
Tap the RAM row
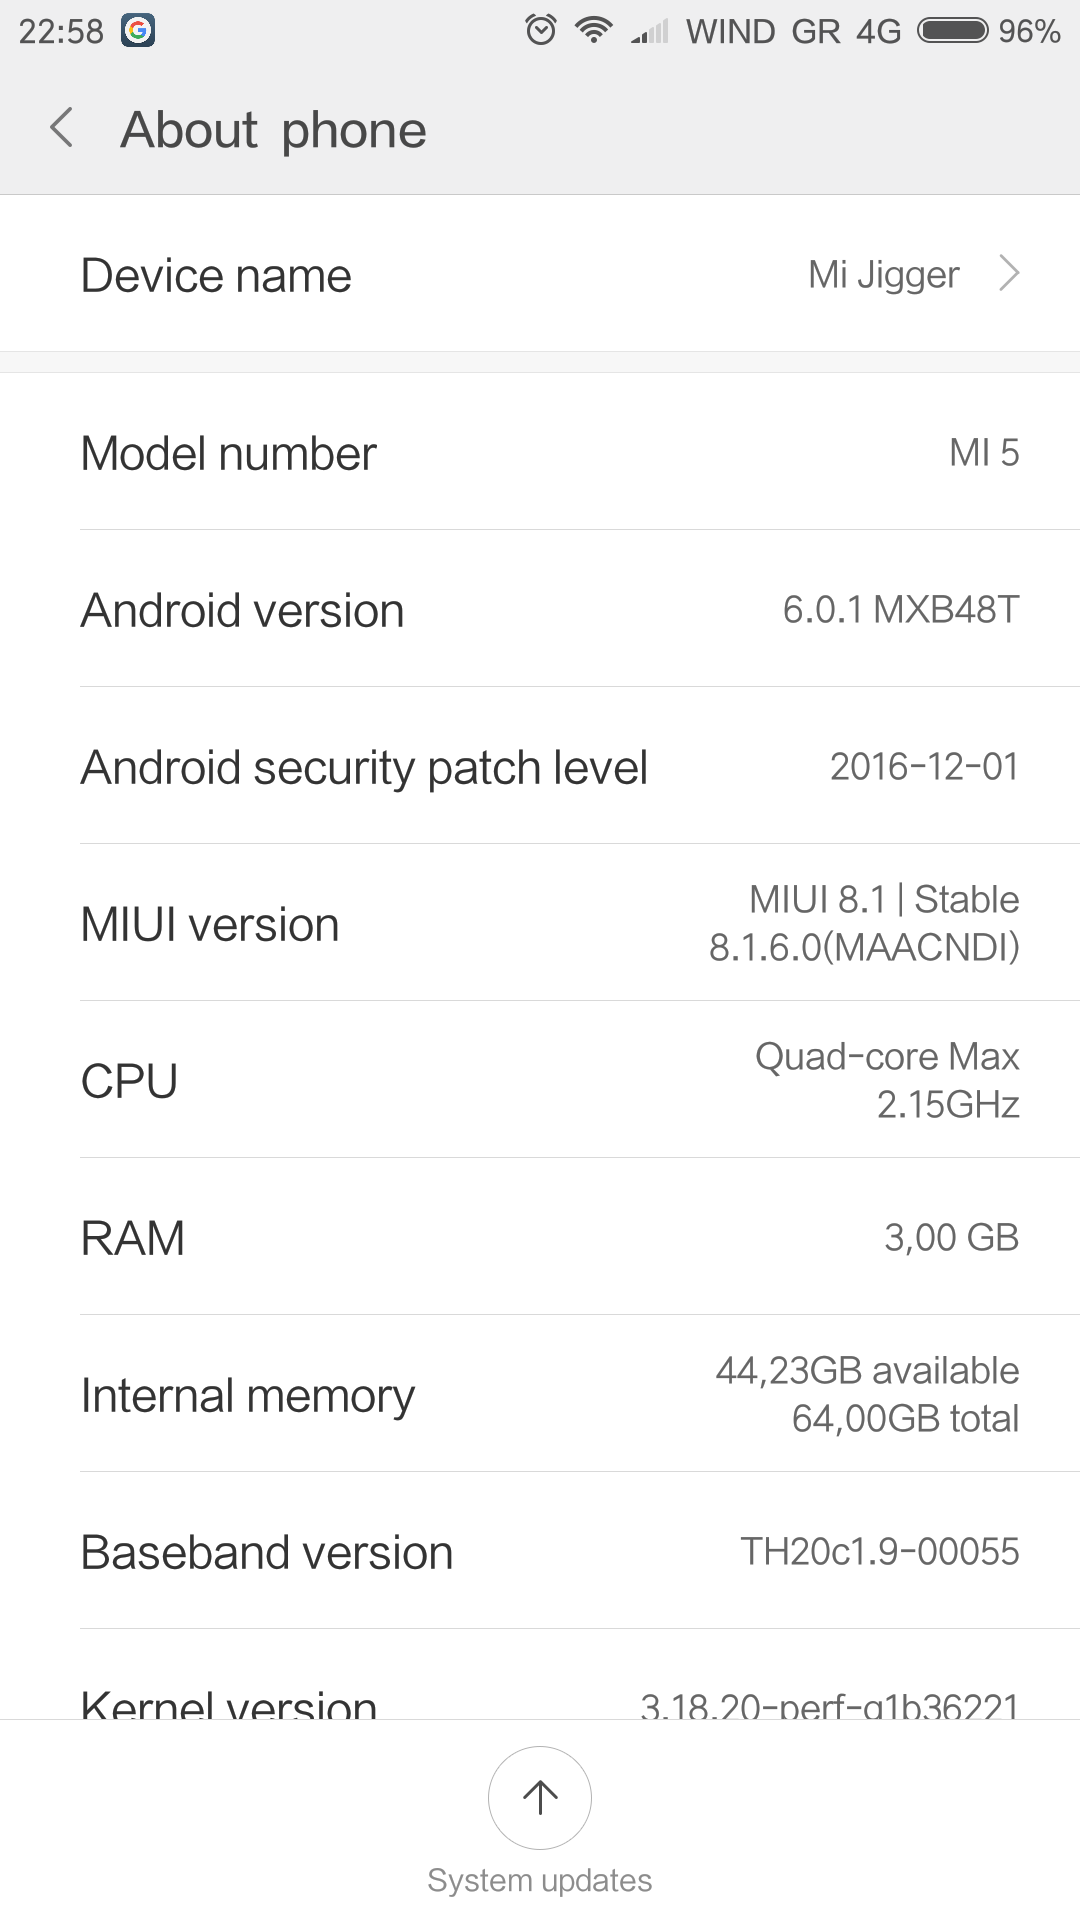(540, 1238)
